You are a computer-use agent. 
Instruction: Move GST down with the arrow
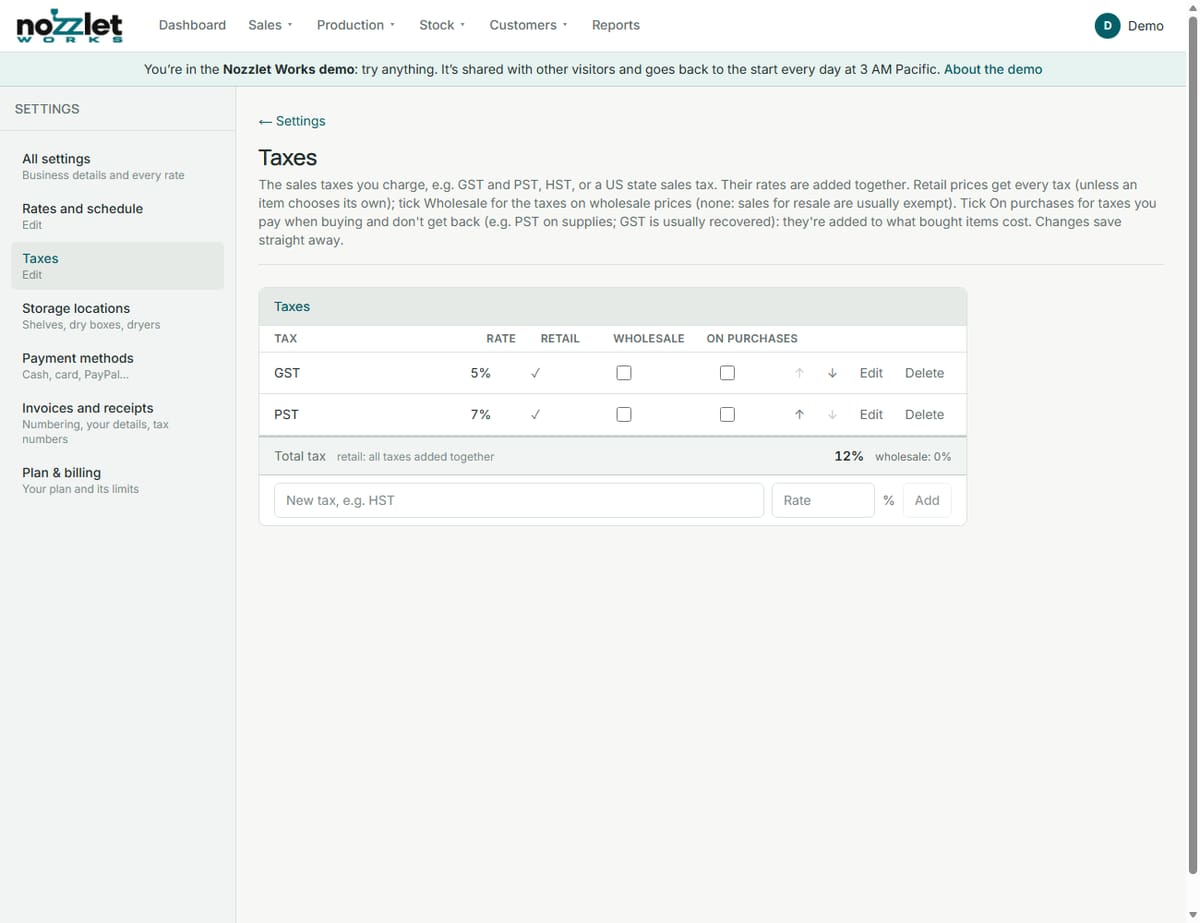(x=832, y=373)
